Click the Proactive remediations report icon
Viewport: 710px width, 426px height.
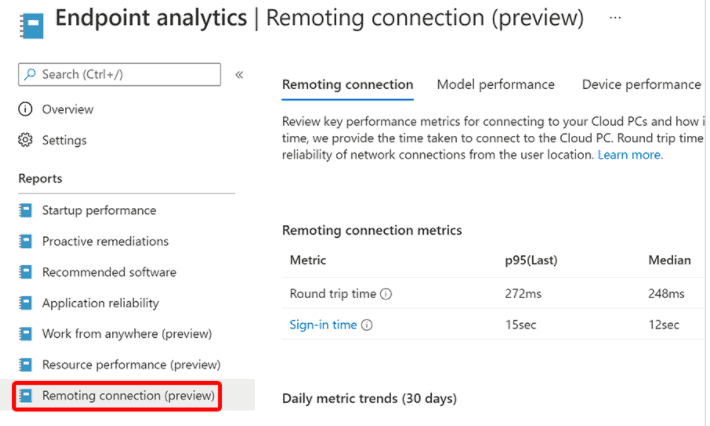[25, 241]
